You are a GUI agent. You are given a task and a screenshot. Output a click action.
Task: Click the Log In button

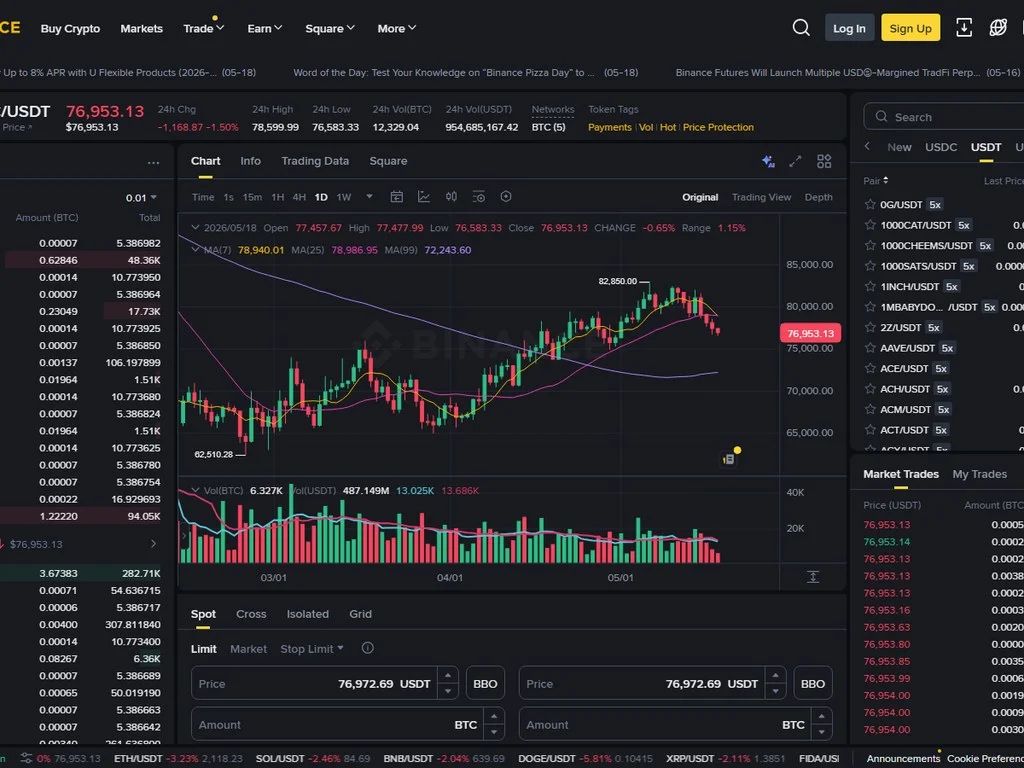[x=849, y=28]
